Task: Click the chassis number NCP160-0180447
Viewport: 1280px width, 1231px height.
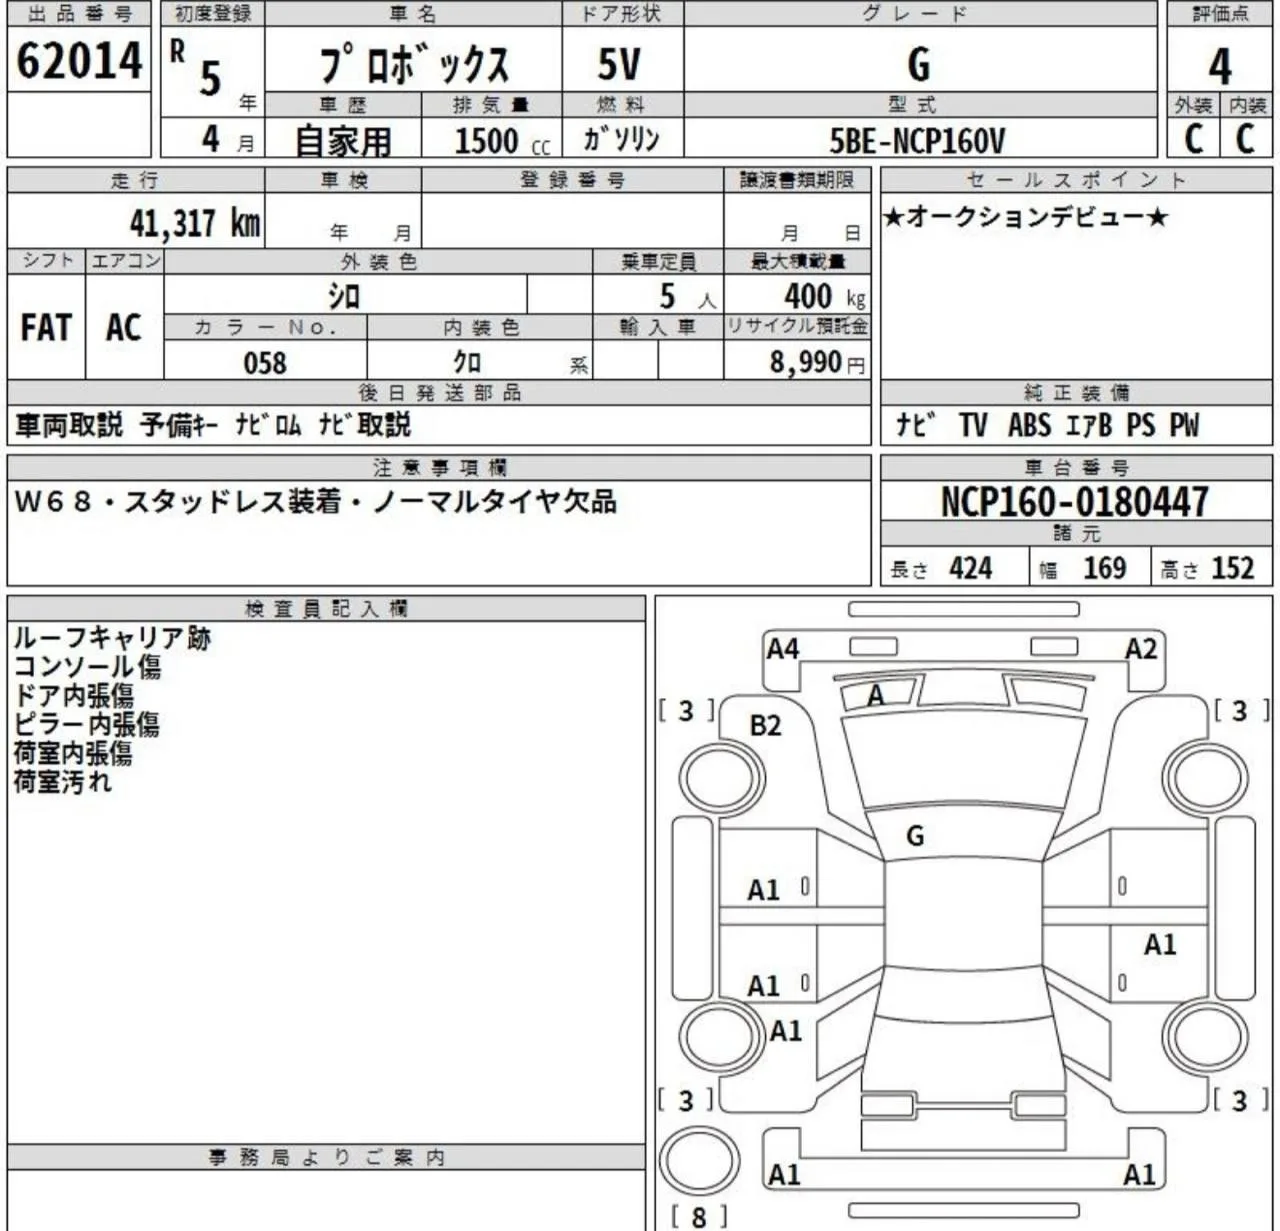Action: pos(1074,501)
